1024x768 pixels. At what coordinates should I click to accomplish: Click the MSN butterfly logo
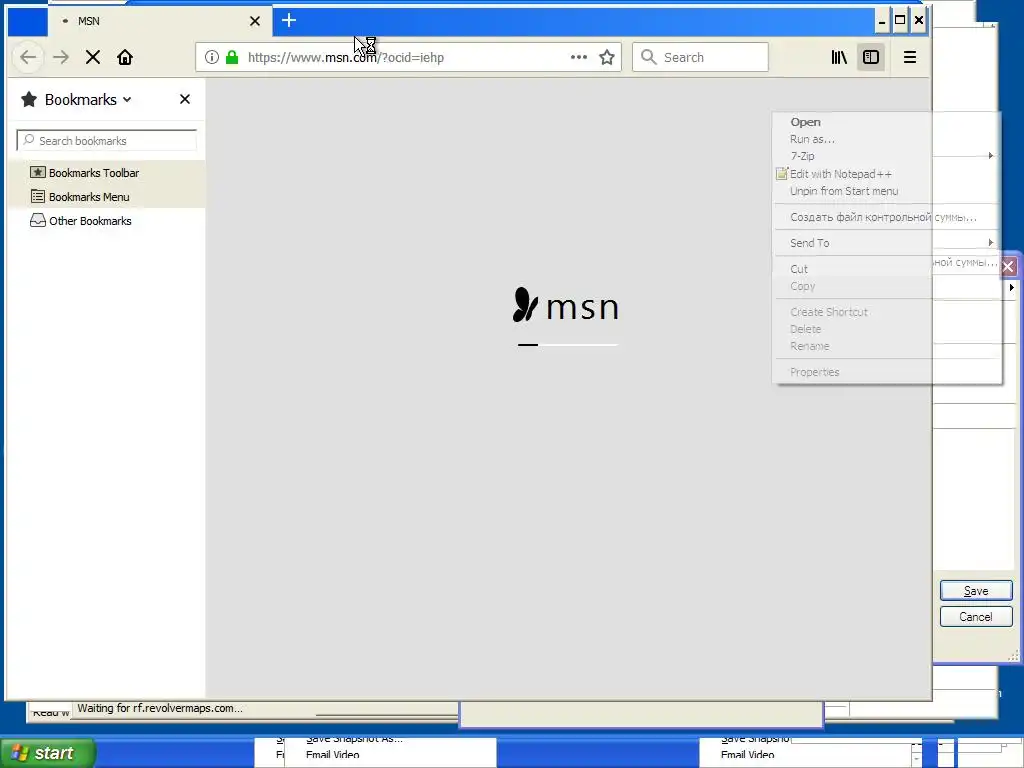pyautogui.click(x=526, y=305)
